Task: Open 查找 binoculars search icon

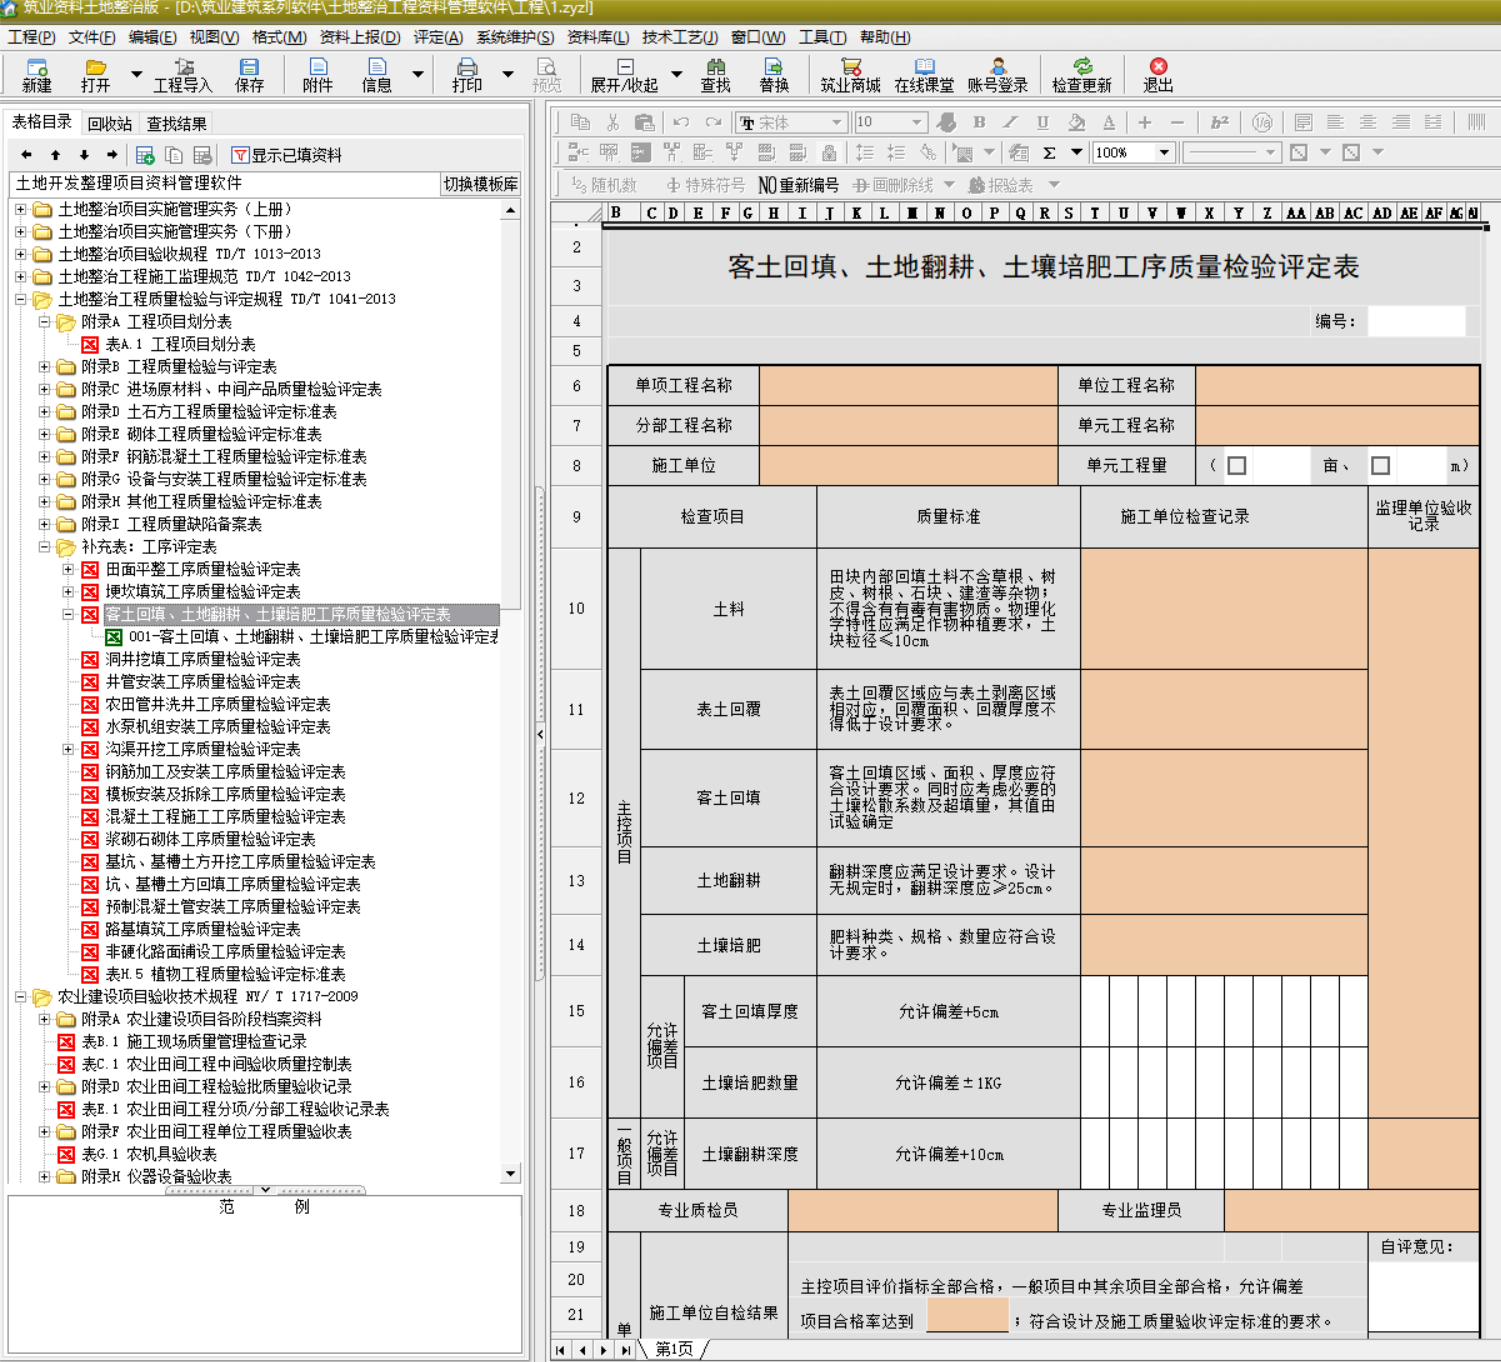Action: [x=716, y=75]
